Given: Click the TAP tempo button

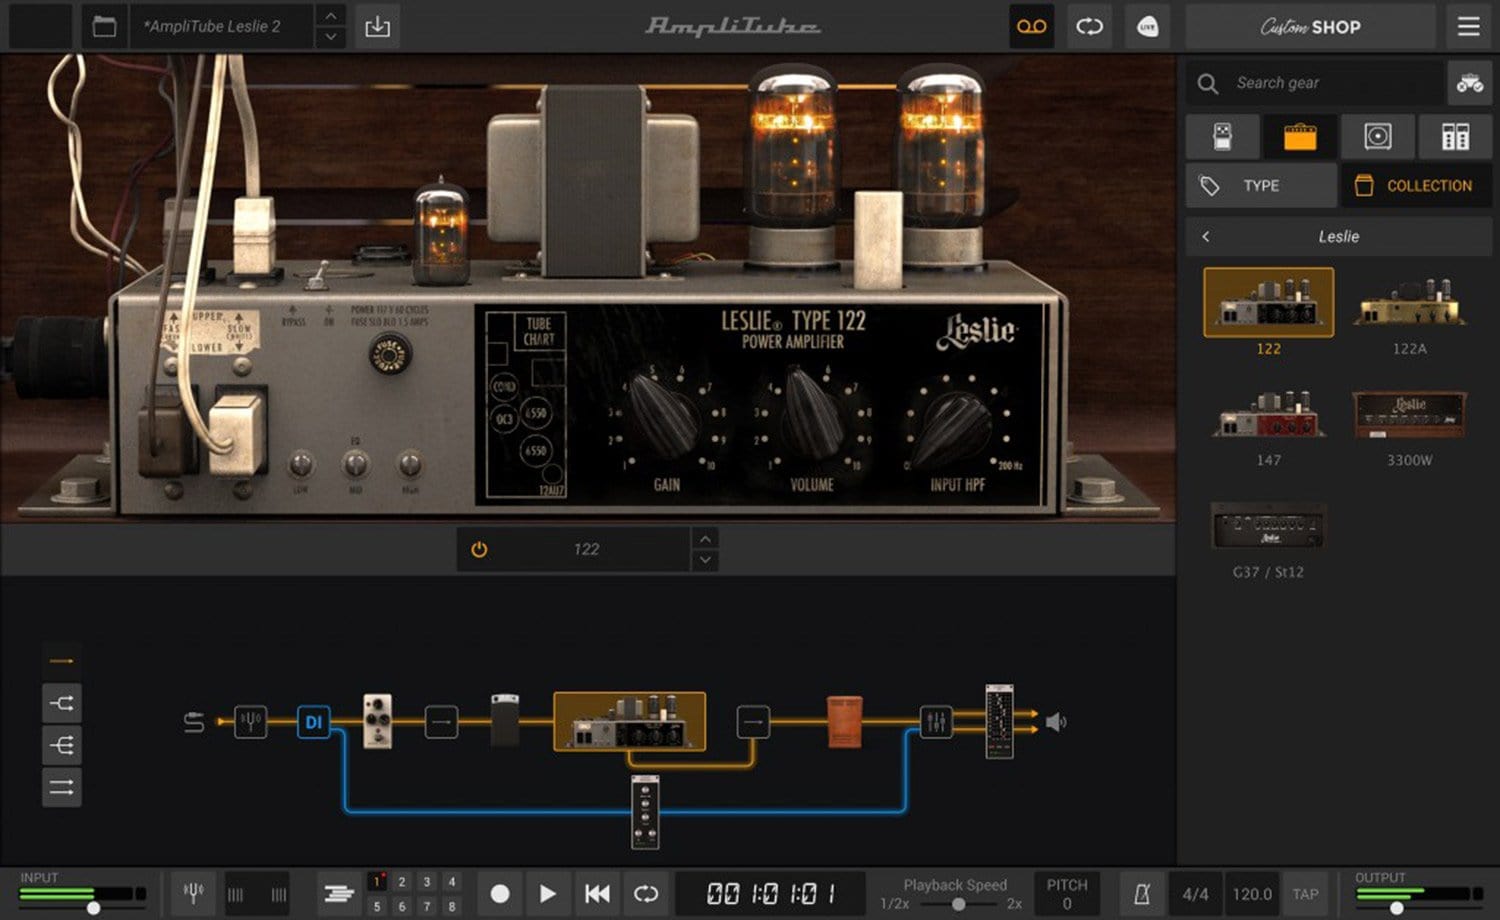Looking at the screenshot, I should (x=1305, y=894).
